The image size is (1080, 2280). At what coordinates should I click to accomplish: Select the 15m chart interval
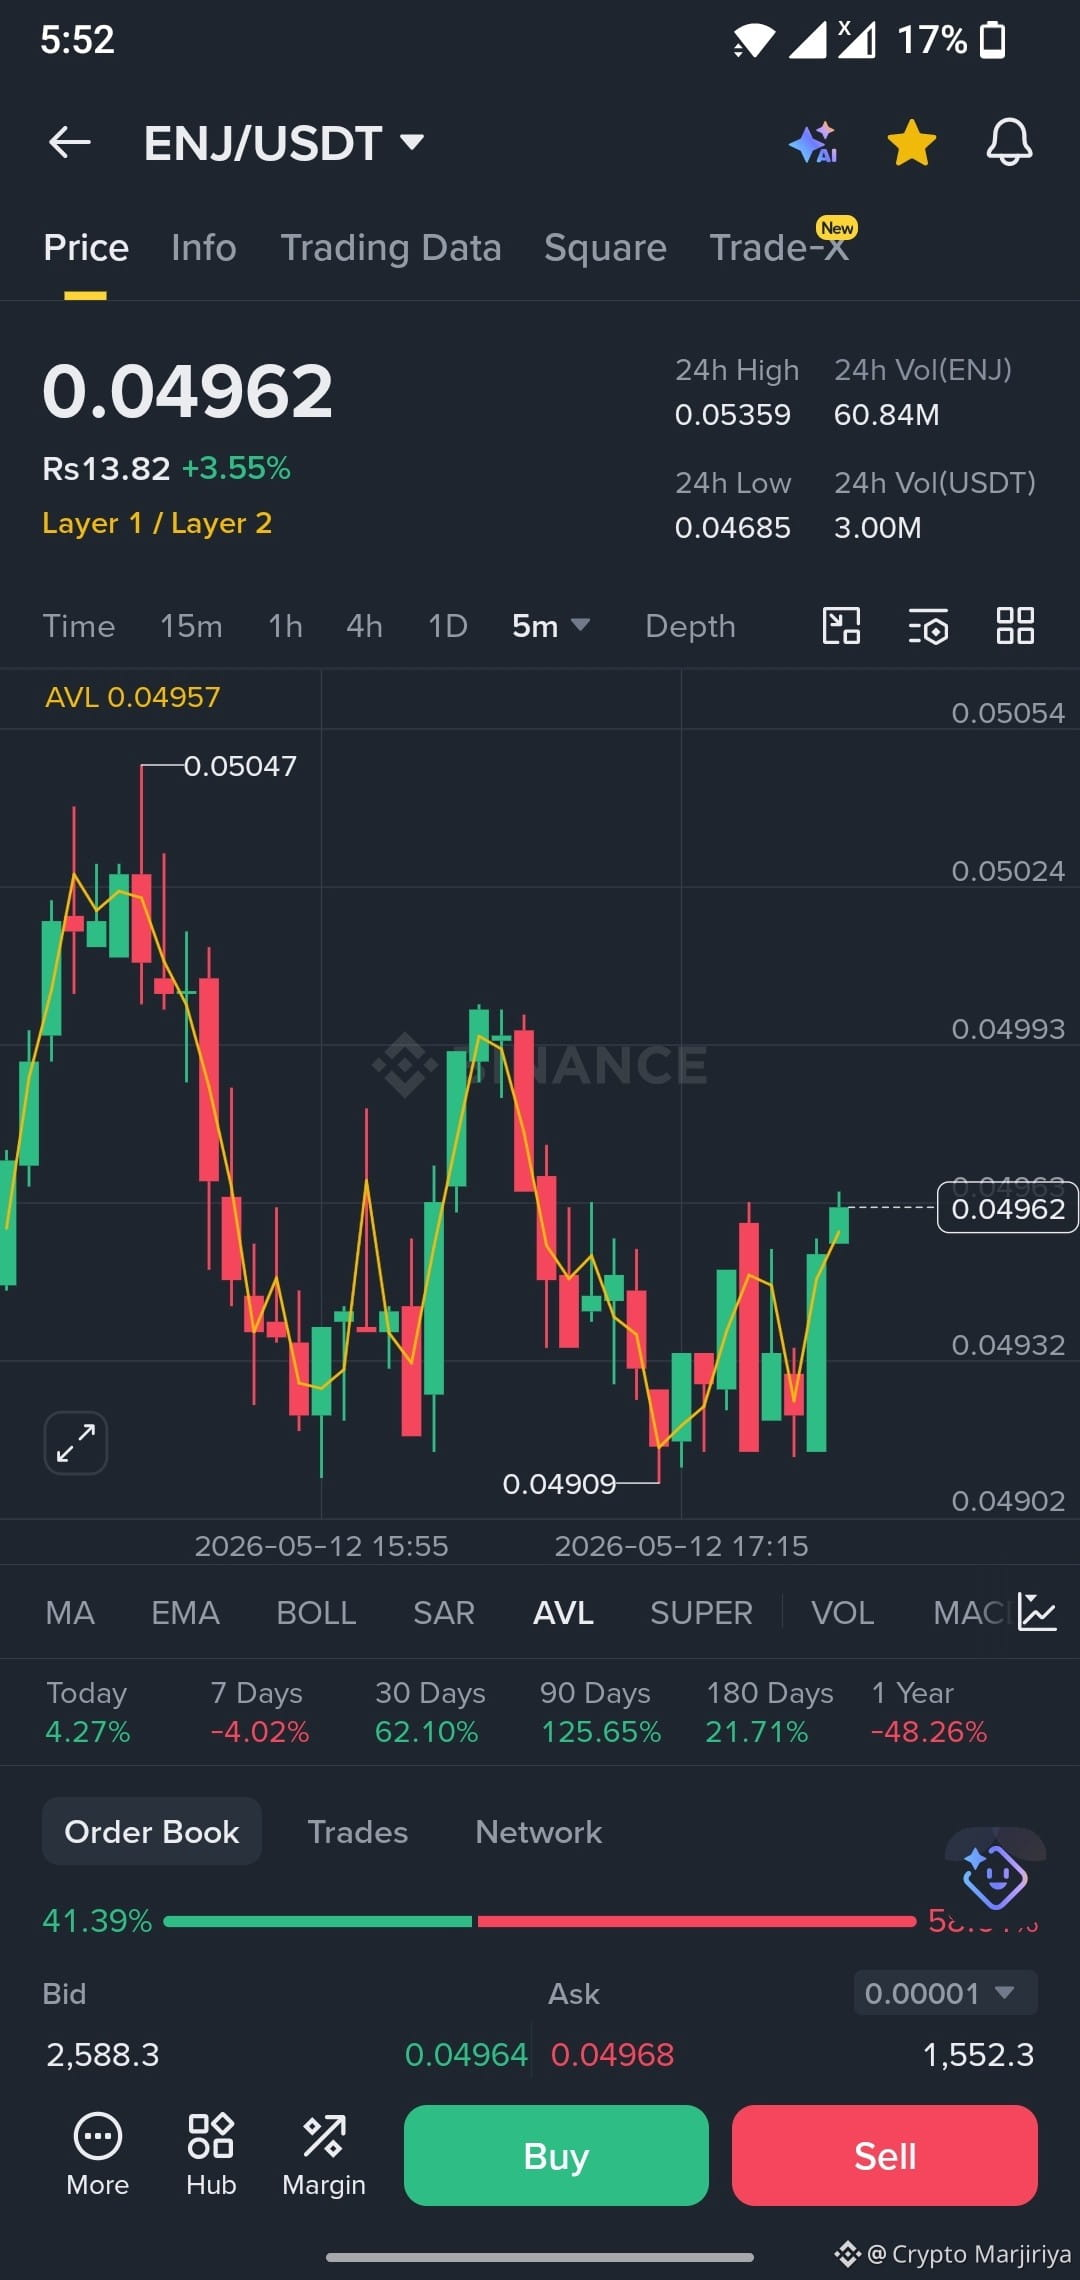tap(191, 626)
